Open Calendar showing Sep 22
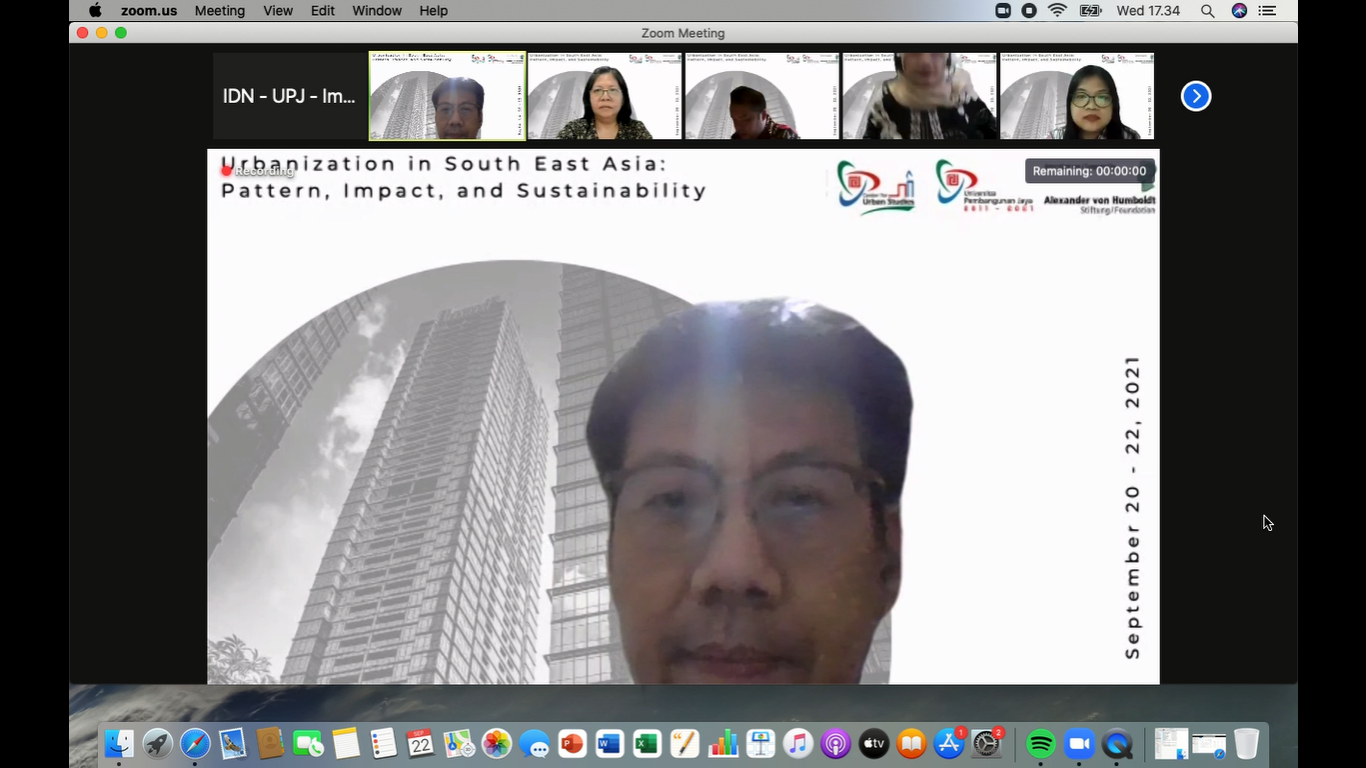The width and height of the screenshot is (1366, 768). pyautogui.click(x=421, y=743)
